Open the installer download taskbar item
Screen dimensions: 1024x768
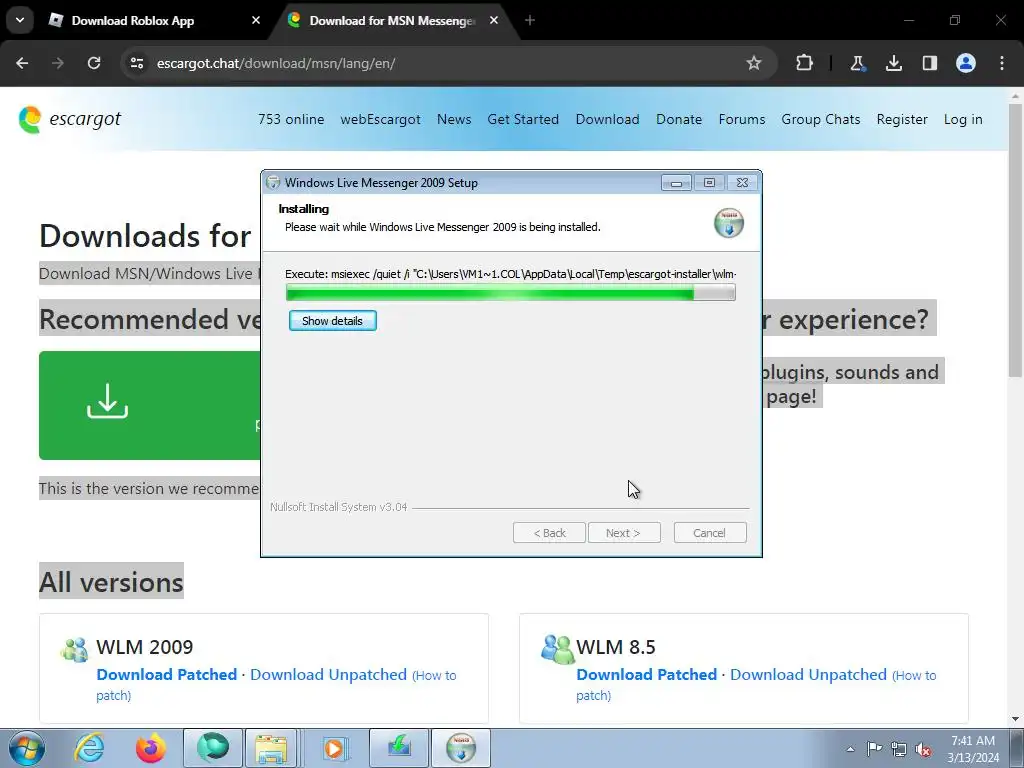399,748
